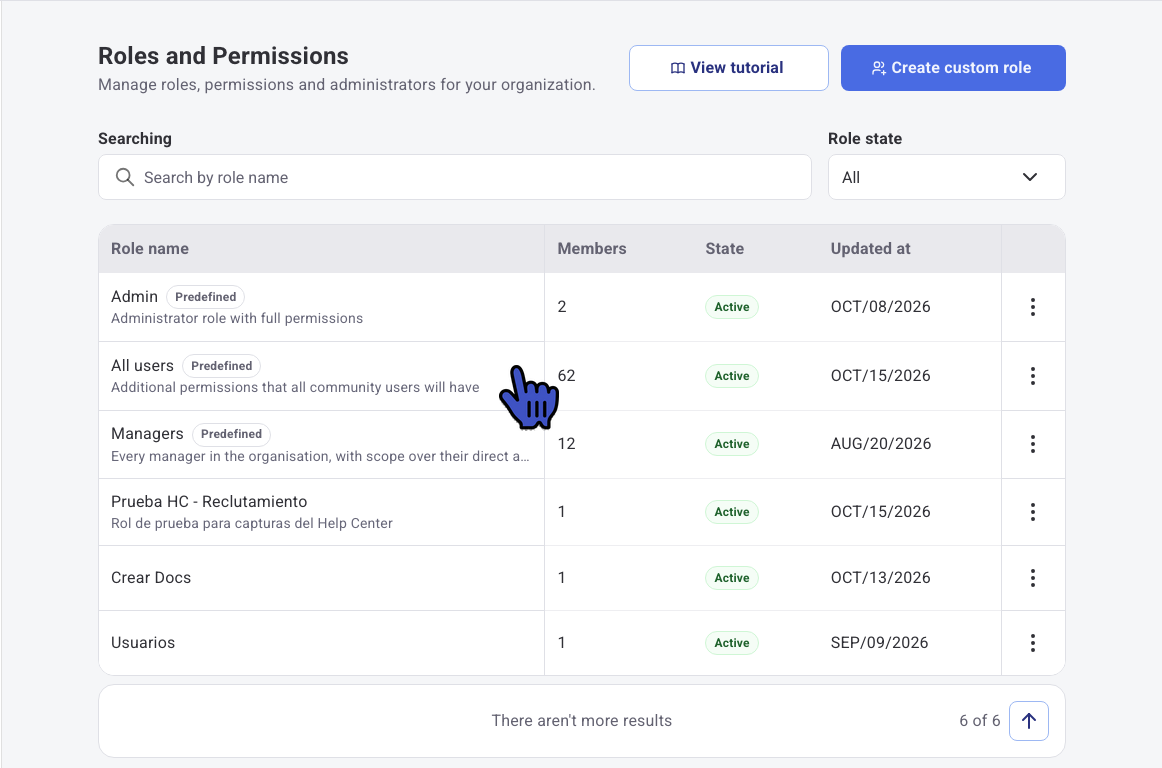Click the 6 of 6 results counter
The width and height of the screenshot is (1162, 768).
(980, 721)
